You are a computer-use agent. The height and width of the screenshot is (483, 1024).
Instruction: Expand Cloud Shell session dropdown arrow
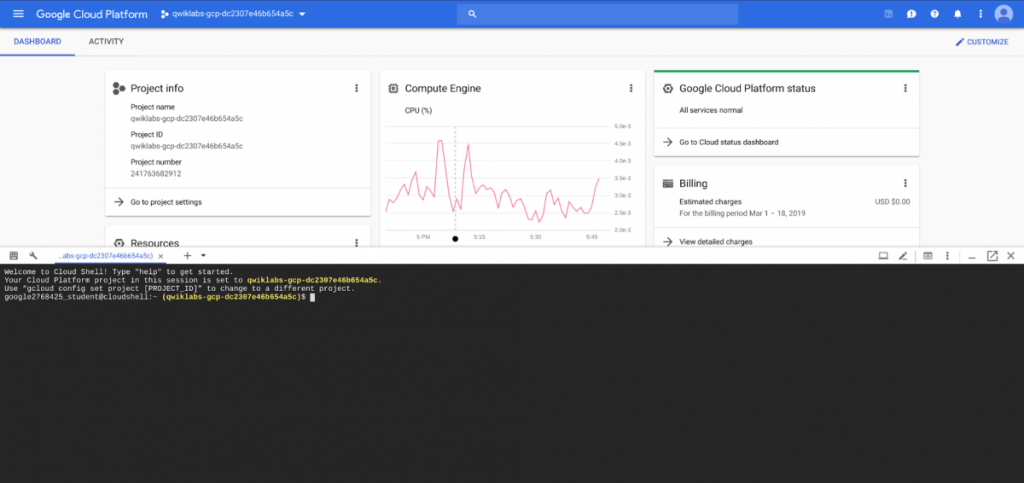[203, 256]
